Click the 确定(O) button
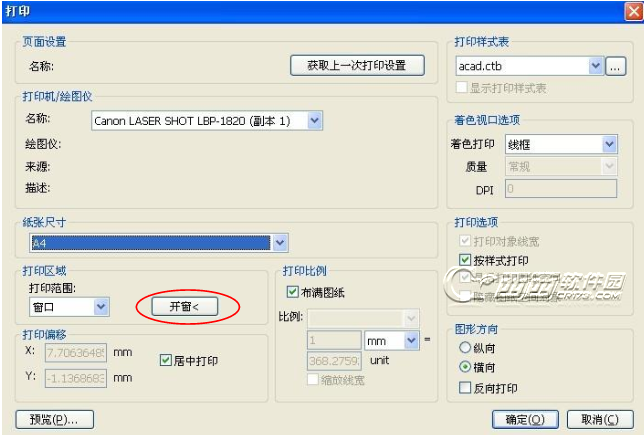644x439 pixels. pos(525,419)
